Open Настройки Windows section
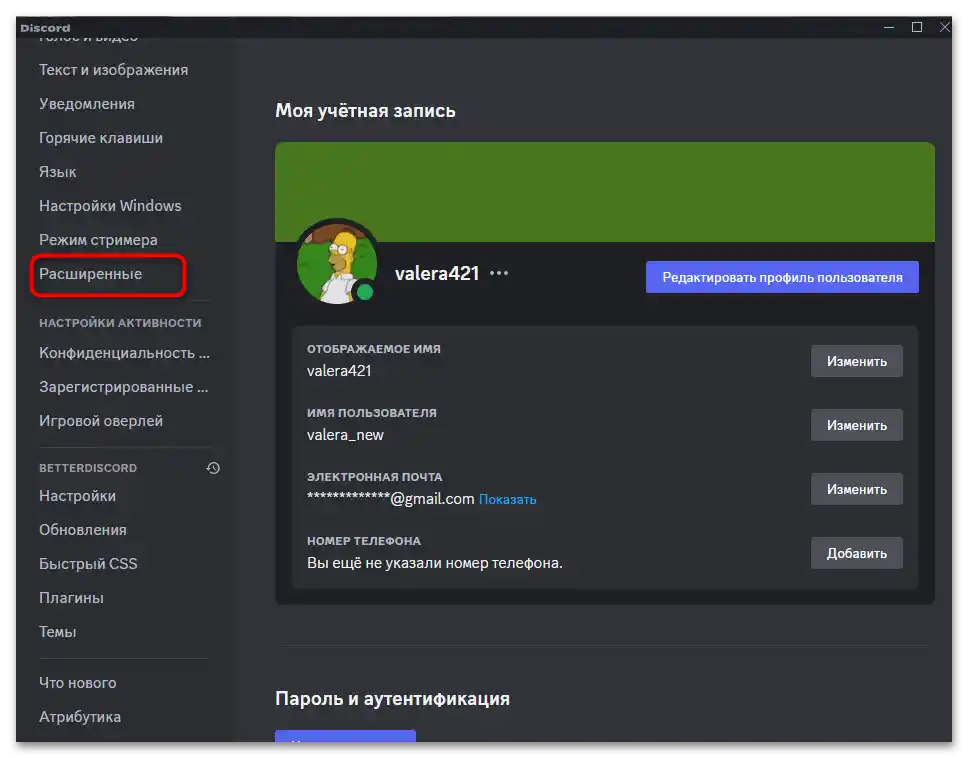This screenshot has height=758, width=968. tap(111, 206)
